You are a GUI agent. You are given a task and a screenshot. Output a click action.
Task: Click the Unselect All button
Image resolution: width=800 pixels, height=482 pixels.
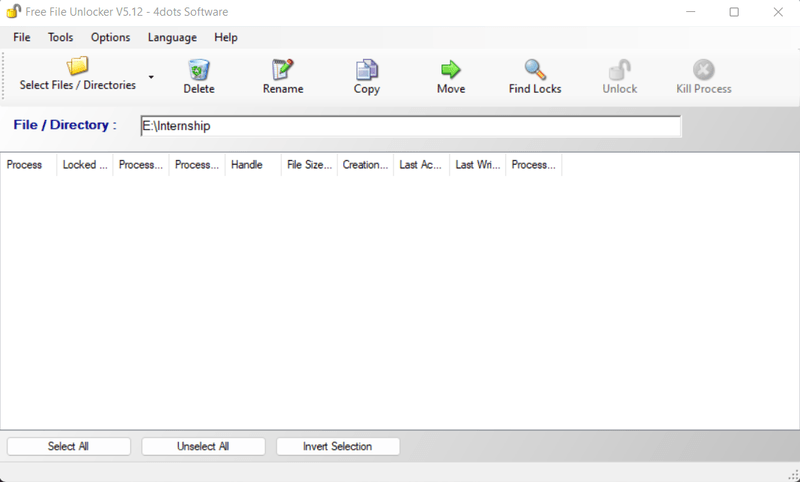pos(203,446)
